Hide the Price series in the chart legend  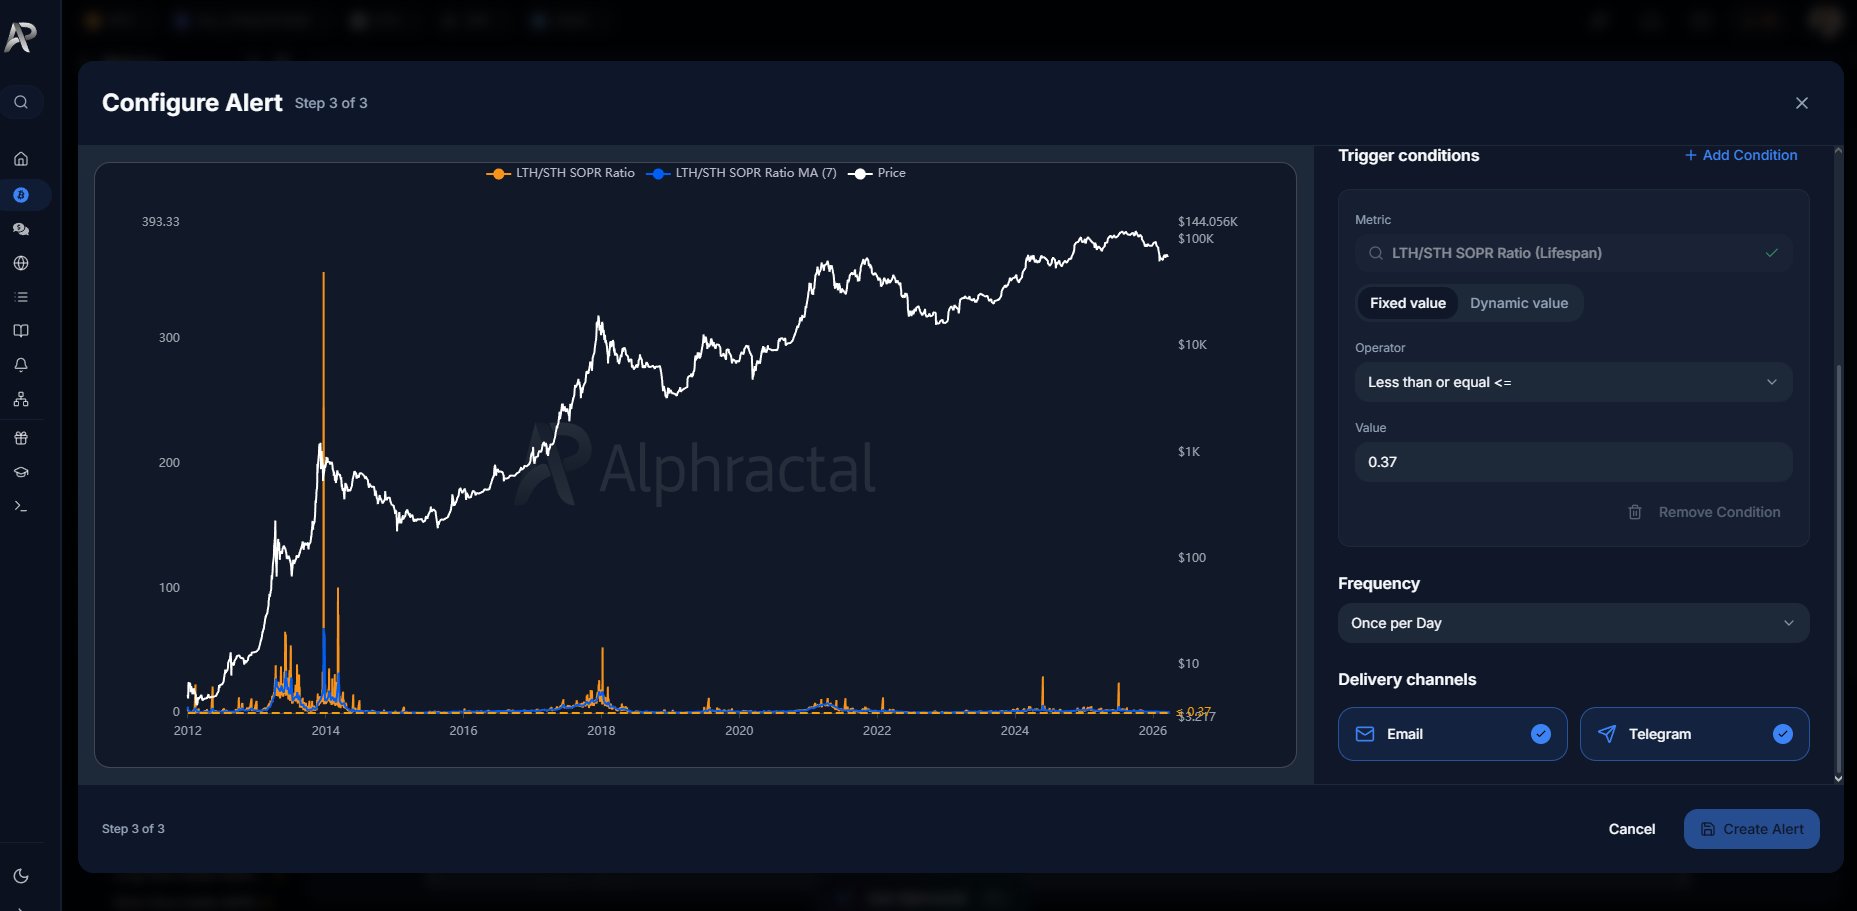click(878, 173)
